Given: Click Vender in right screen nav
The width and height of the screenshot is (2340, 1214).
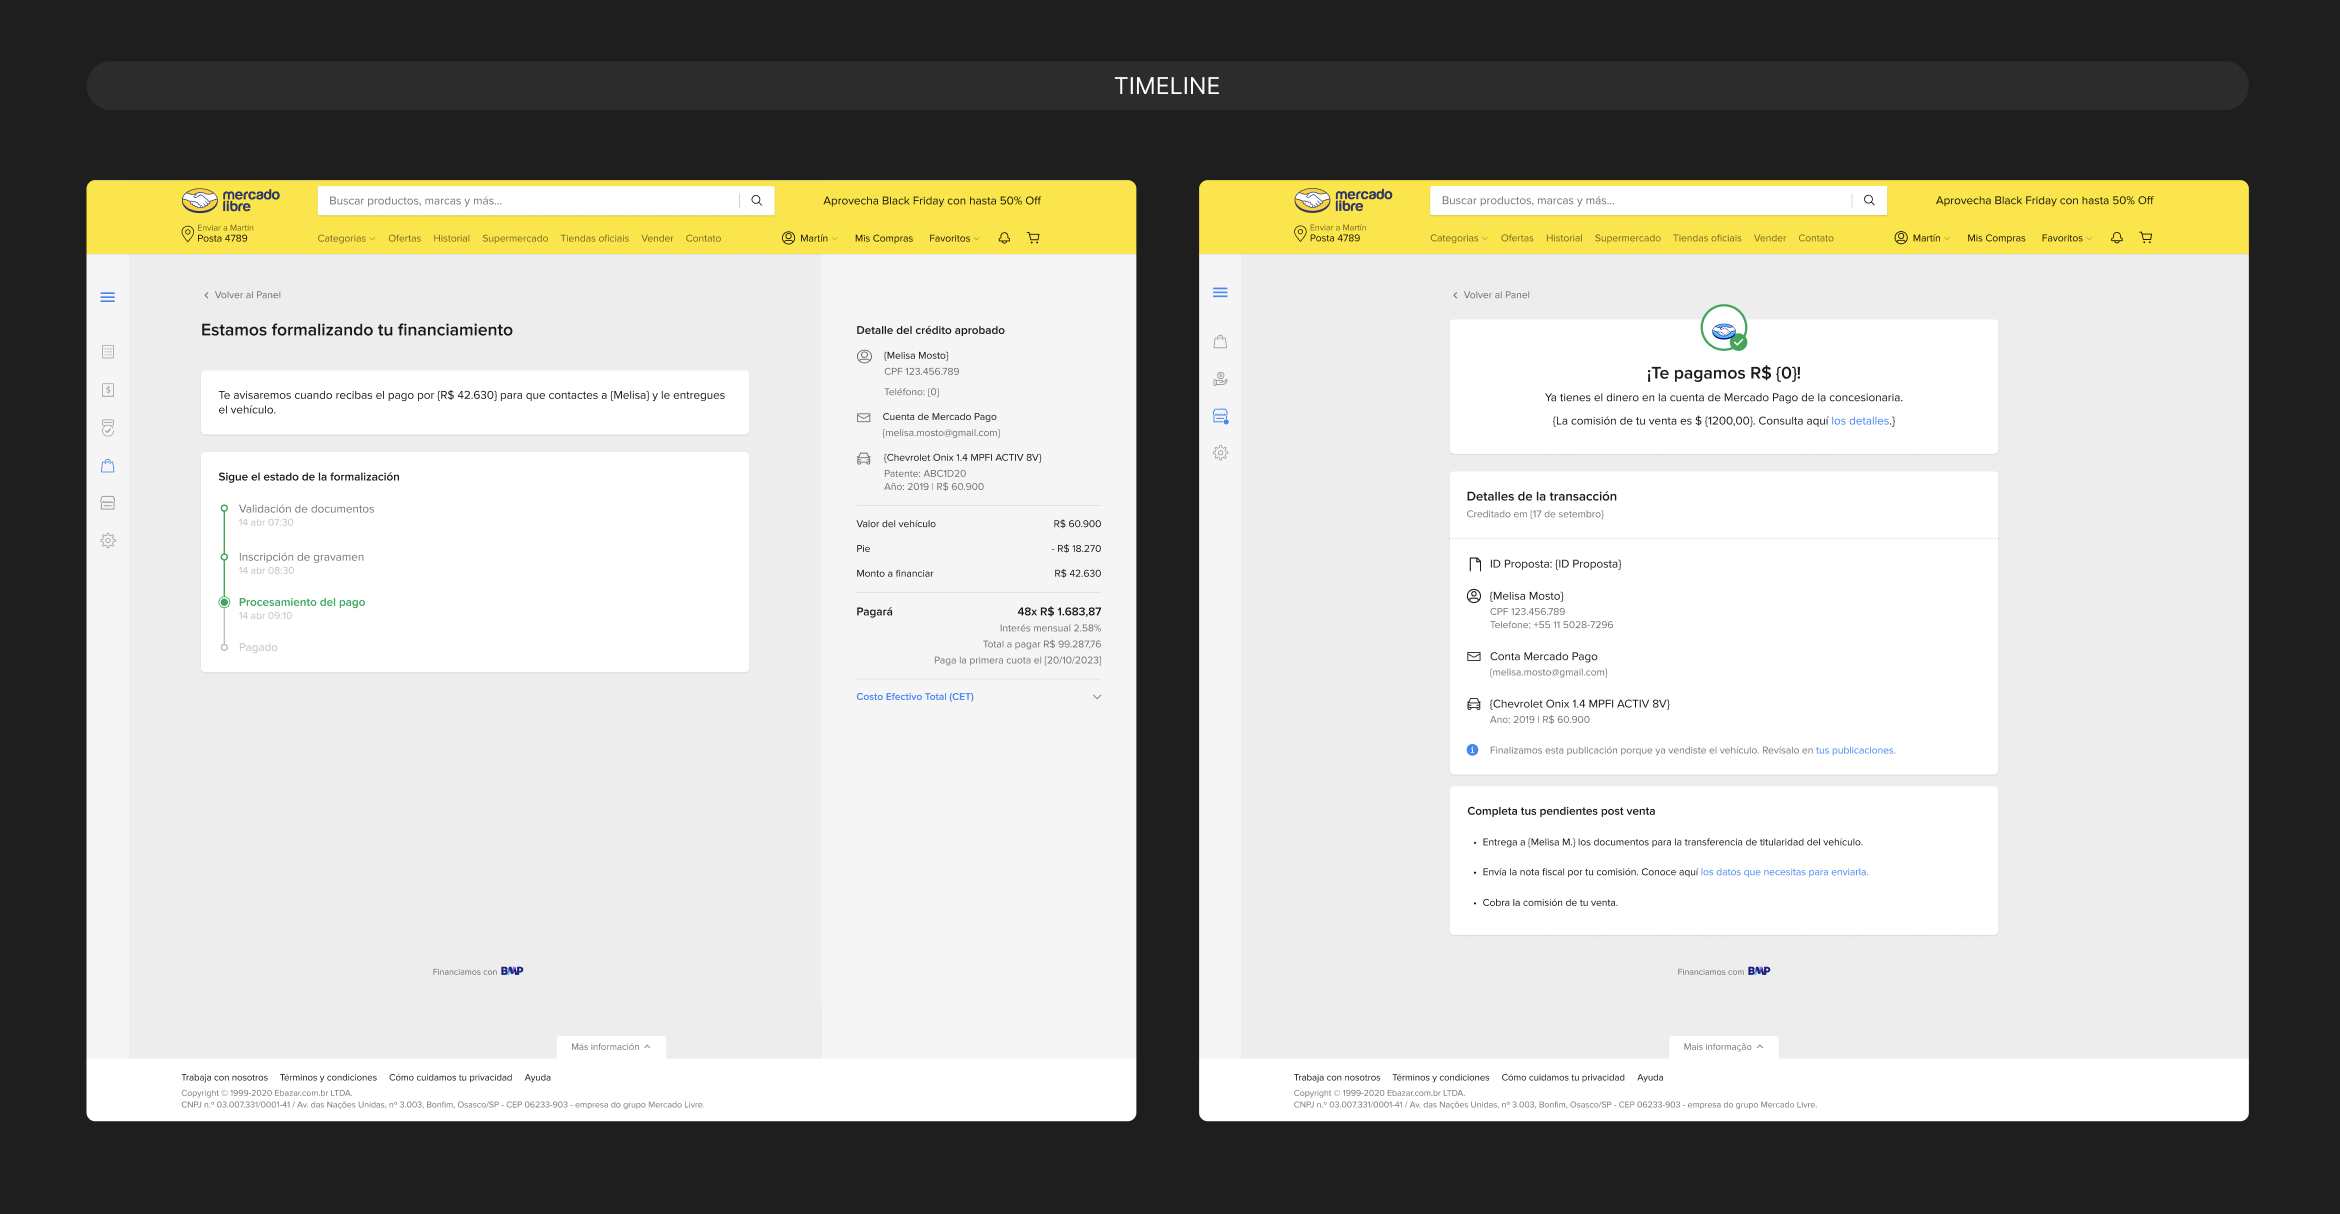Looking at the screenshot, I should coord(1769,239).
